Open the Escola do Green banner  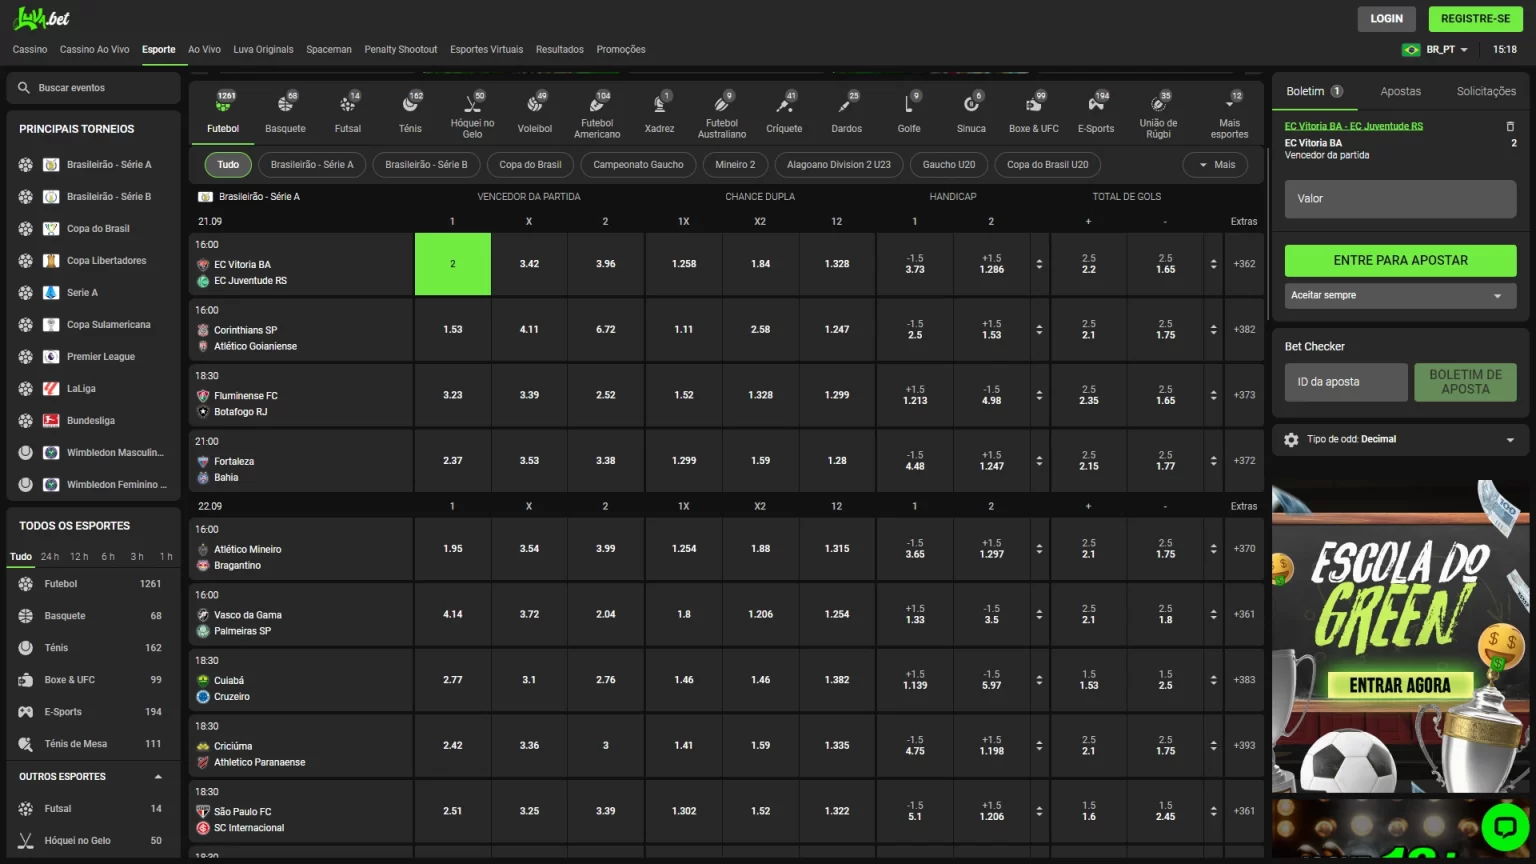point(1400,638)
